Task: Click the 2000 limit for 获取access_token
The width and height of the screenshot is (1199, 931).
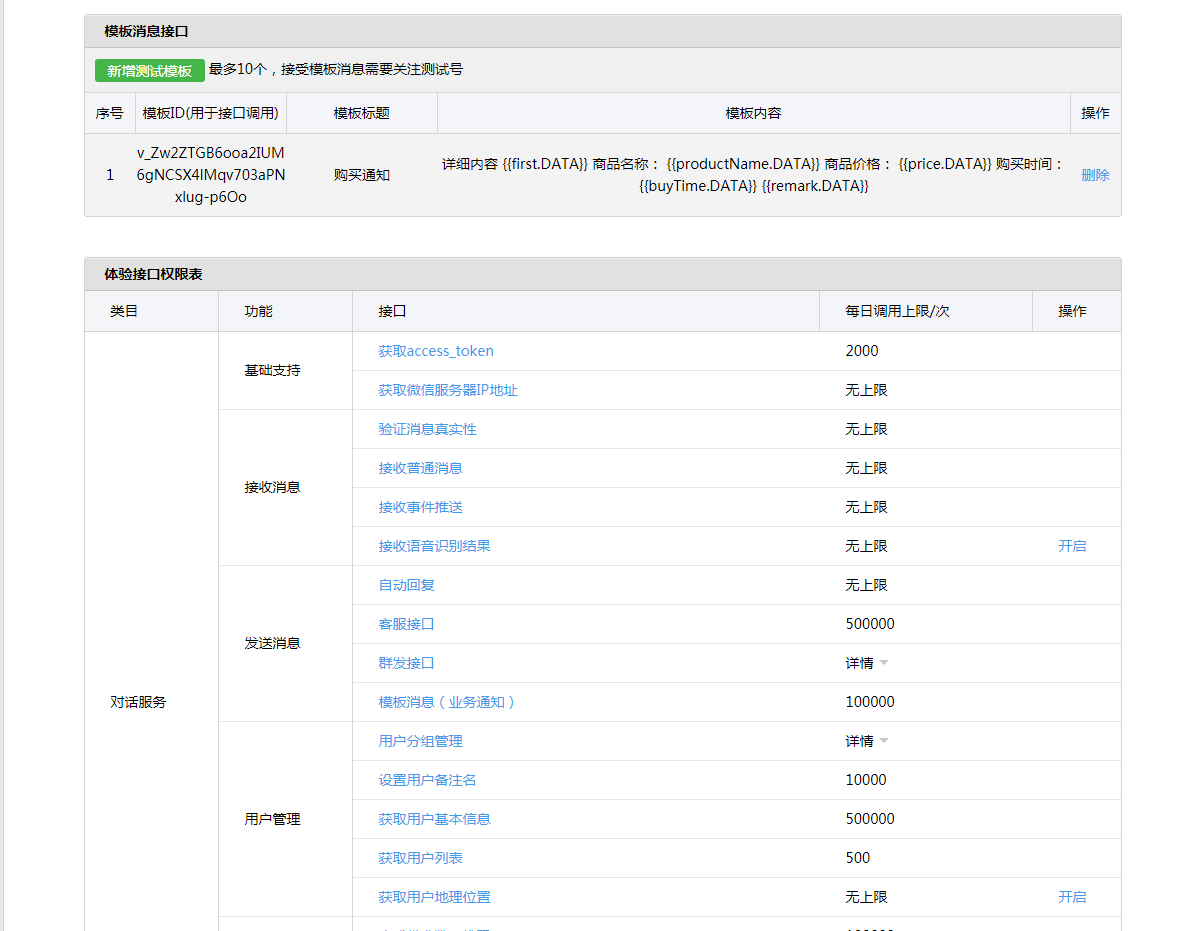Action: [x=862, y=351]
